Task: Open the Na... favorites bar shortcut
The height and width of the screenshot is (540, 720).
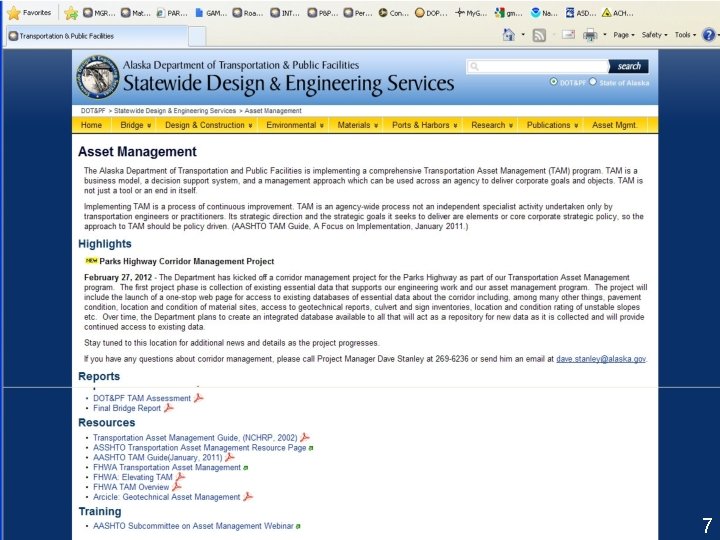Action: point(544,13)
